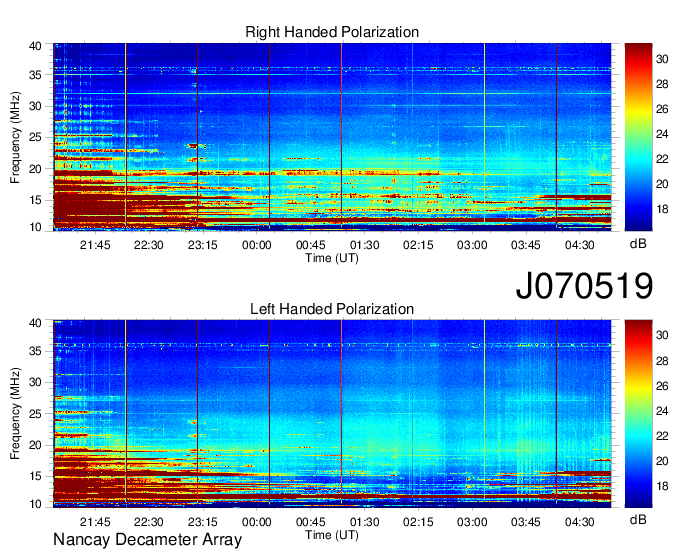Click the 01:30 tick under Left Handed plot
The height and width of the screenshot is (552, 680).
pos(364,522)
